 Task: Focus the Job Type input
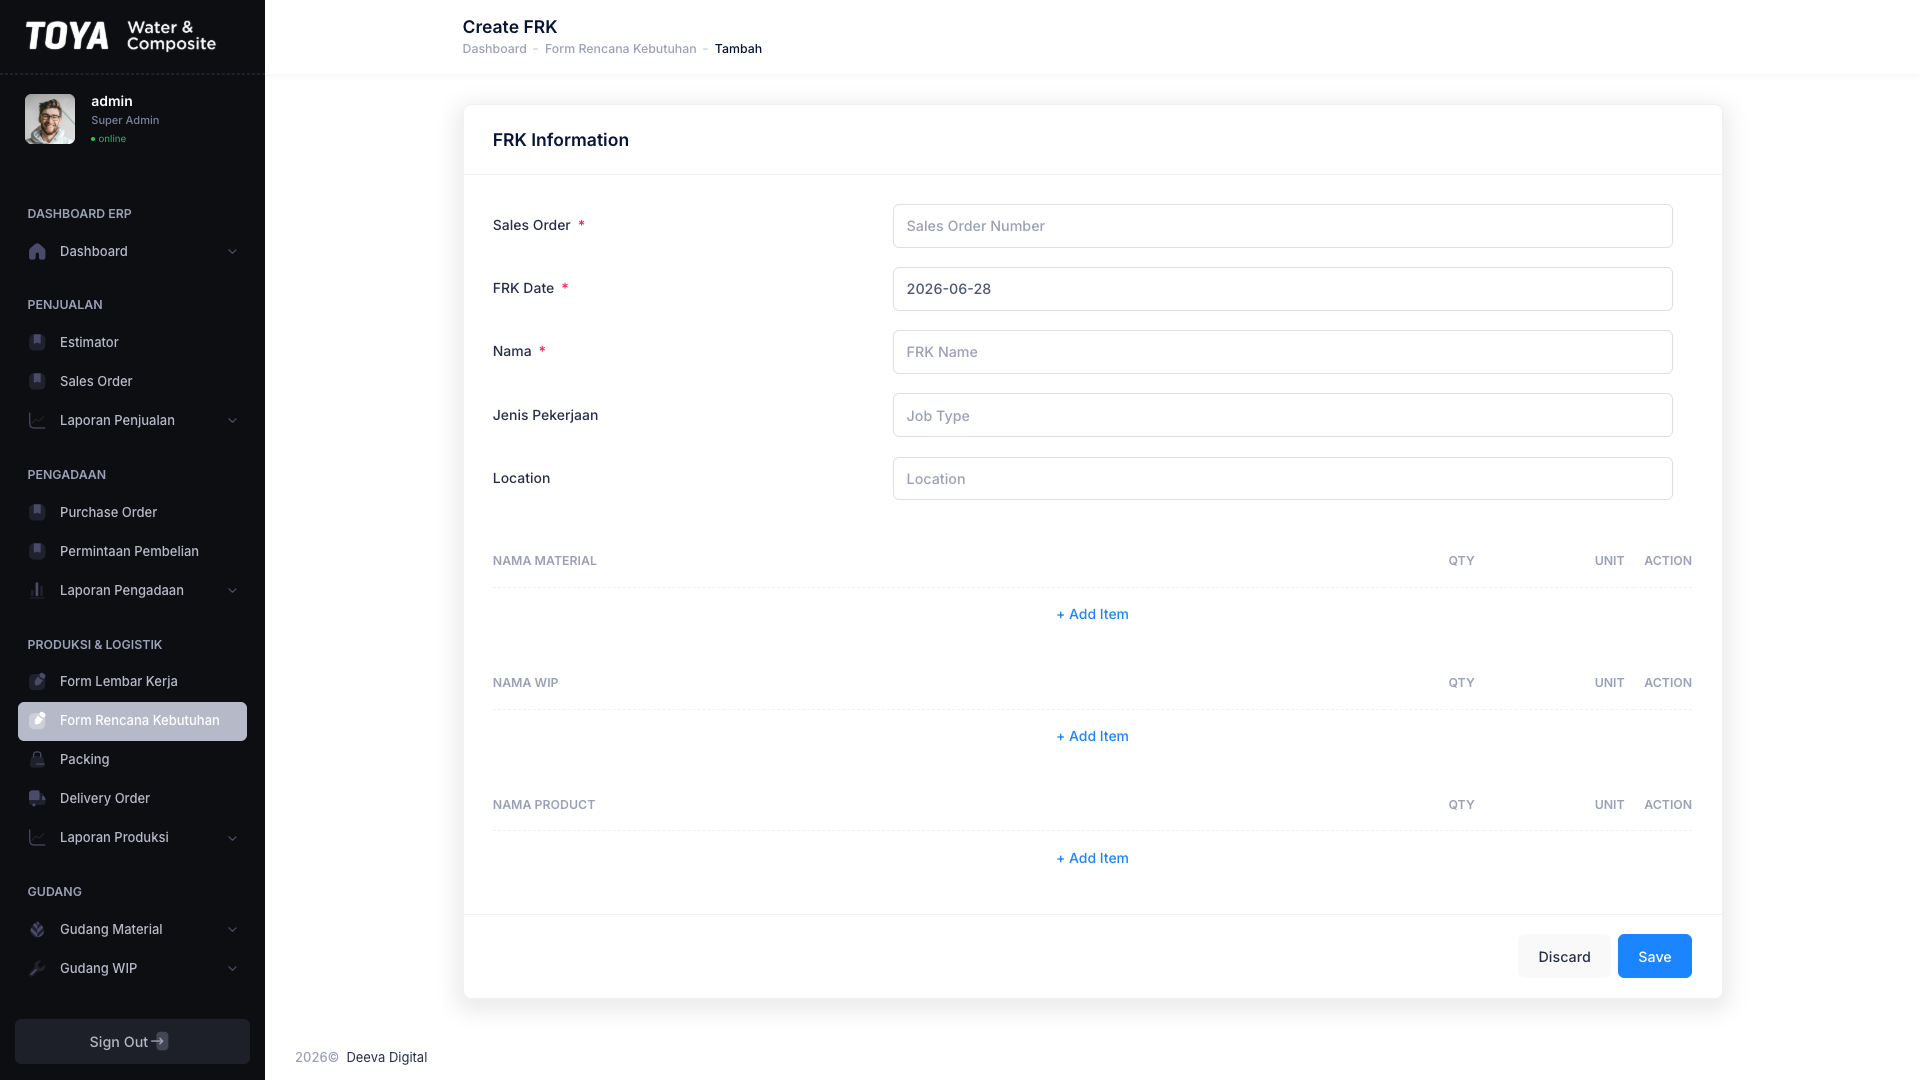tap(1282, 415)
